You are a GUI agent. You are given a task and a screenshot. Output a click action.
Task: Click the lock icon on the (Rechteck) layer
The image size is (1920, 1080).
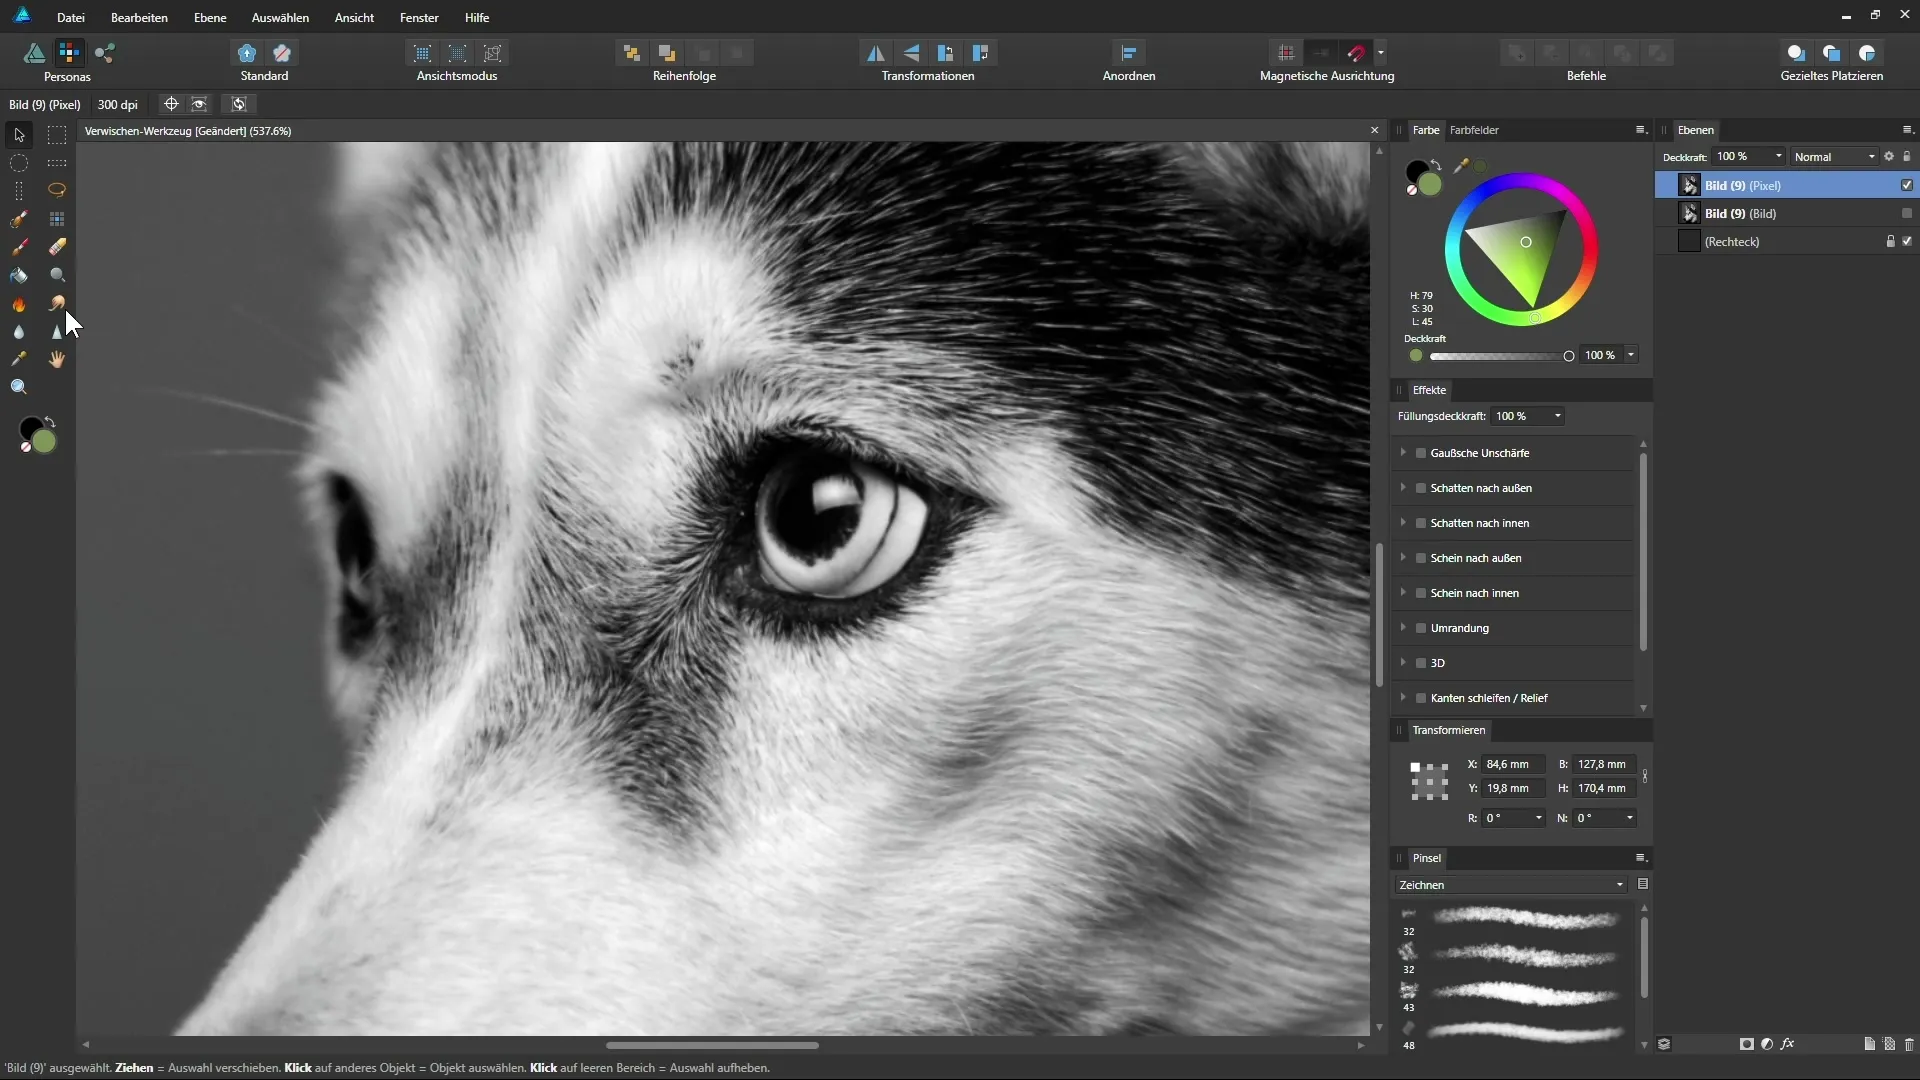(x=1890, y=242)
